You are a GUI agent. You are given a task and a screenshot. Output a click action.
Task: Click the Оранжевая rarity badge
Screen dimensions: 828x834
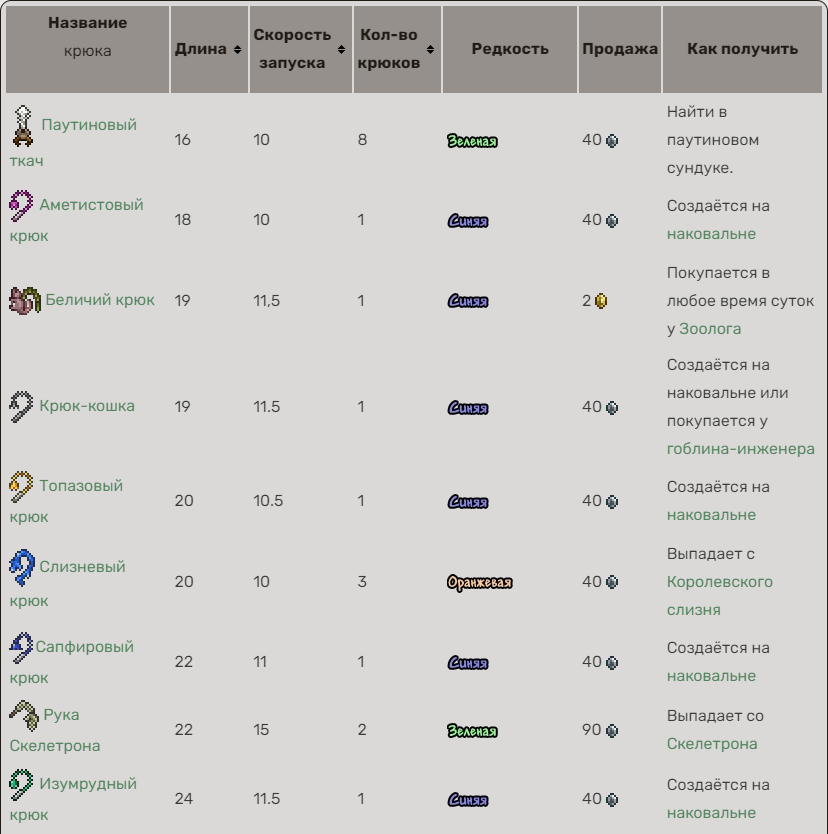click(x=479, y=582)
